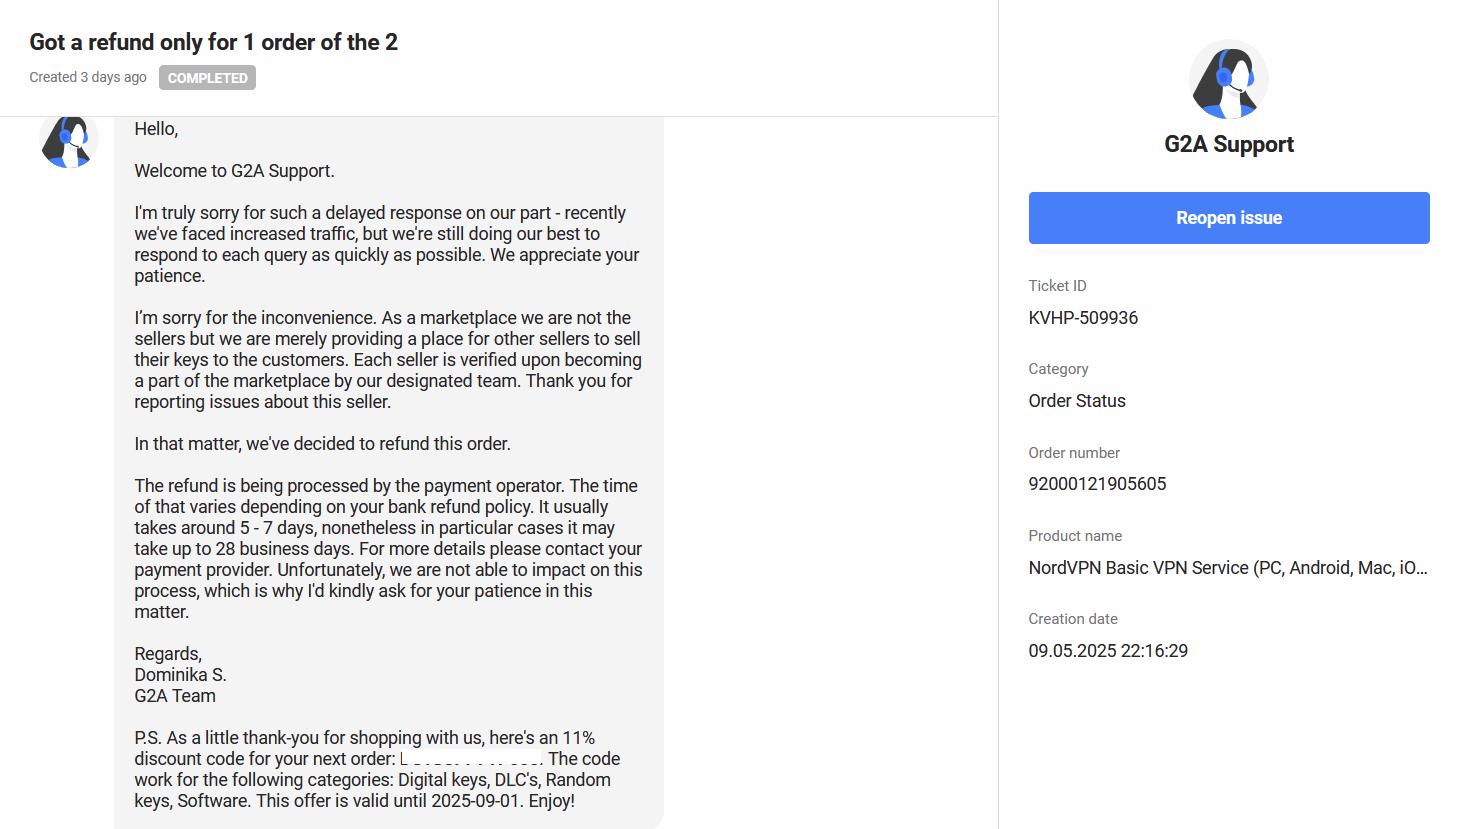This screenshot has height=829, width=1458.
Task: Click the 'Created 3 days ago' timestamp
Action: (88, 77)
